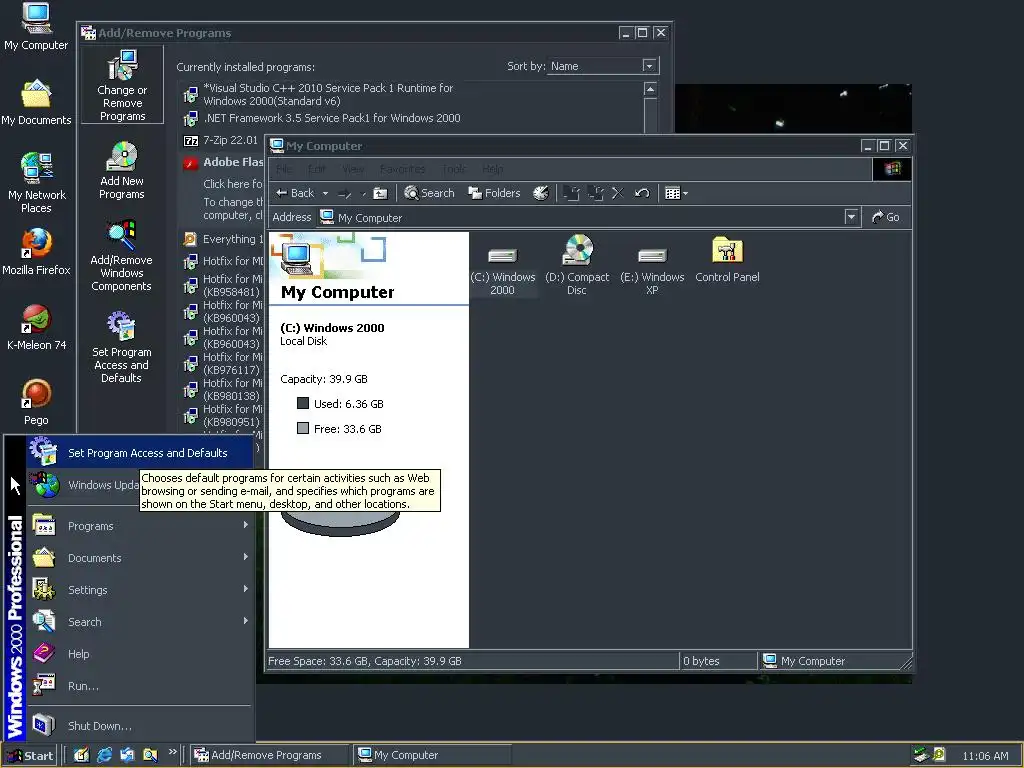Toggle the Folders pane in My Computer

click(494, 193)
